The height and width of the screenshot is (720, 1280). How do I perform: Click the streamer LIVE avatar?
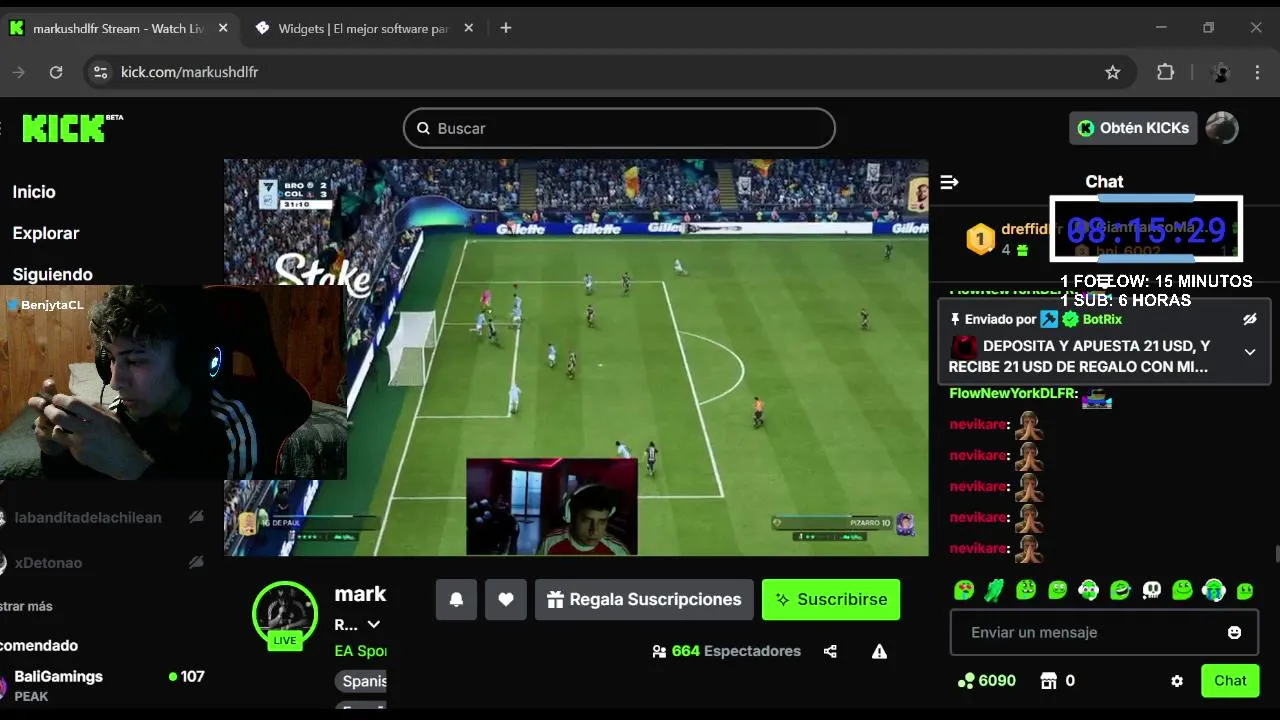coord(285,614)
